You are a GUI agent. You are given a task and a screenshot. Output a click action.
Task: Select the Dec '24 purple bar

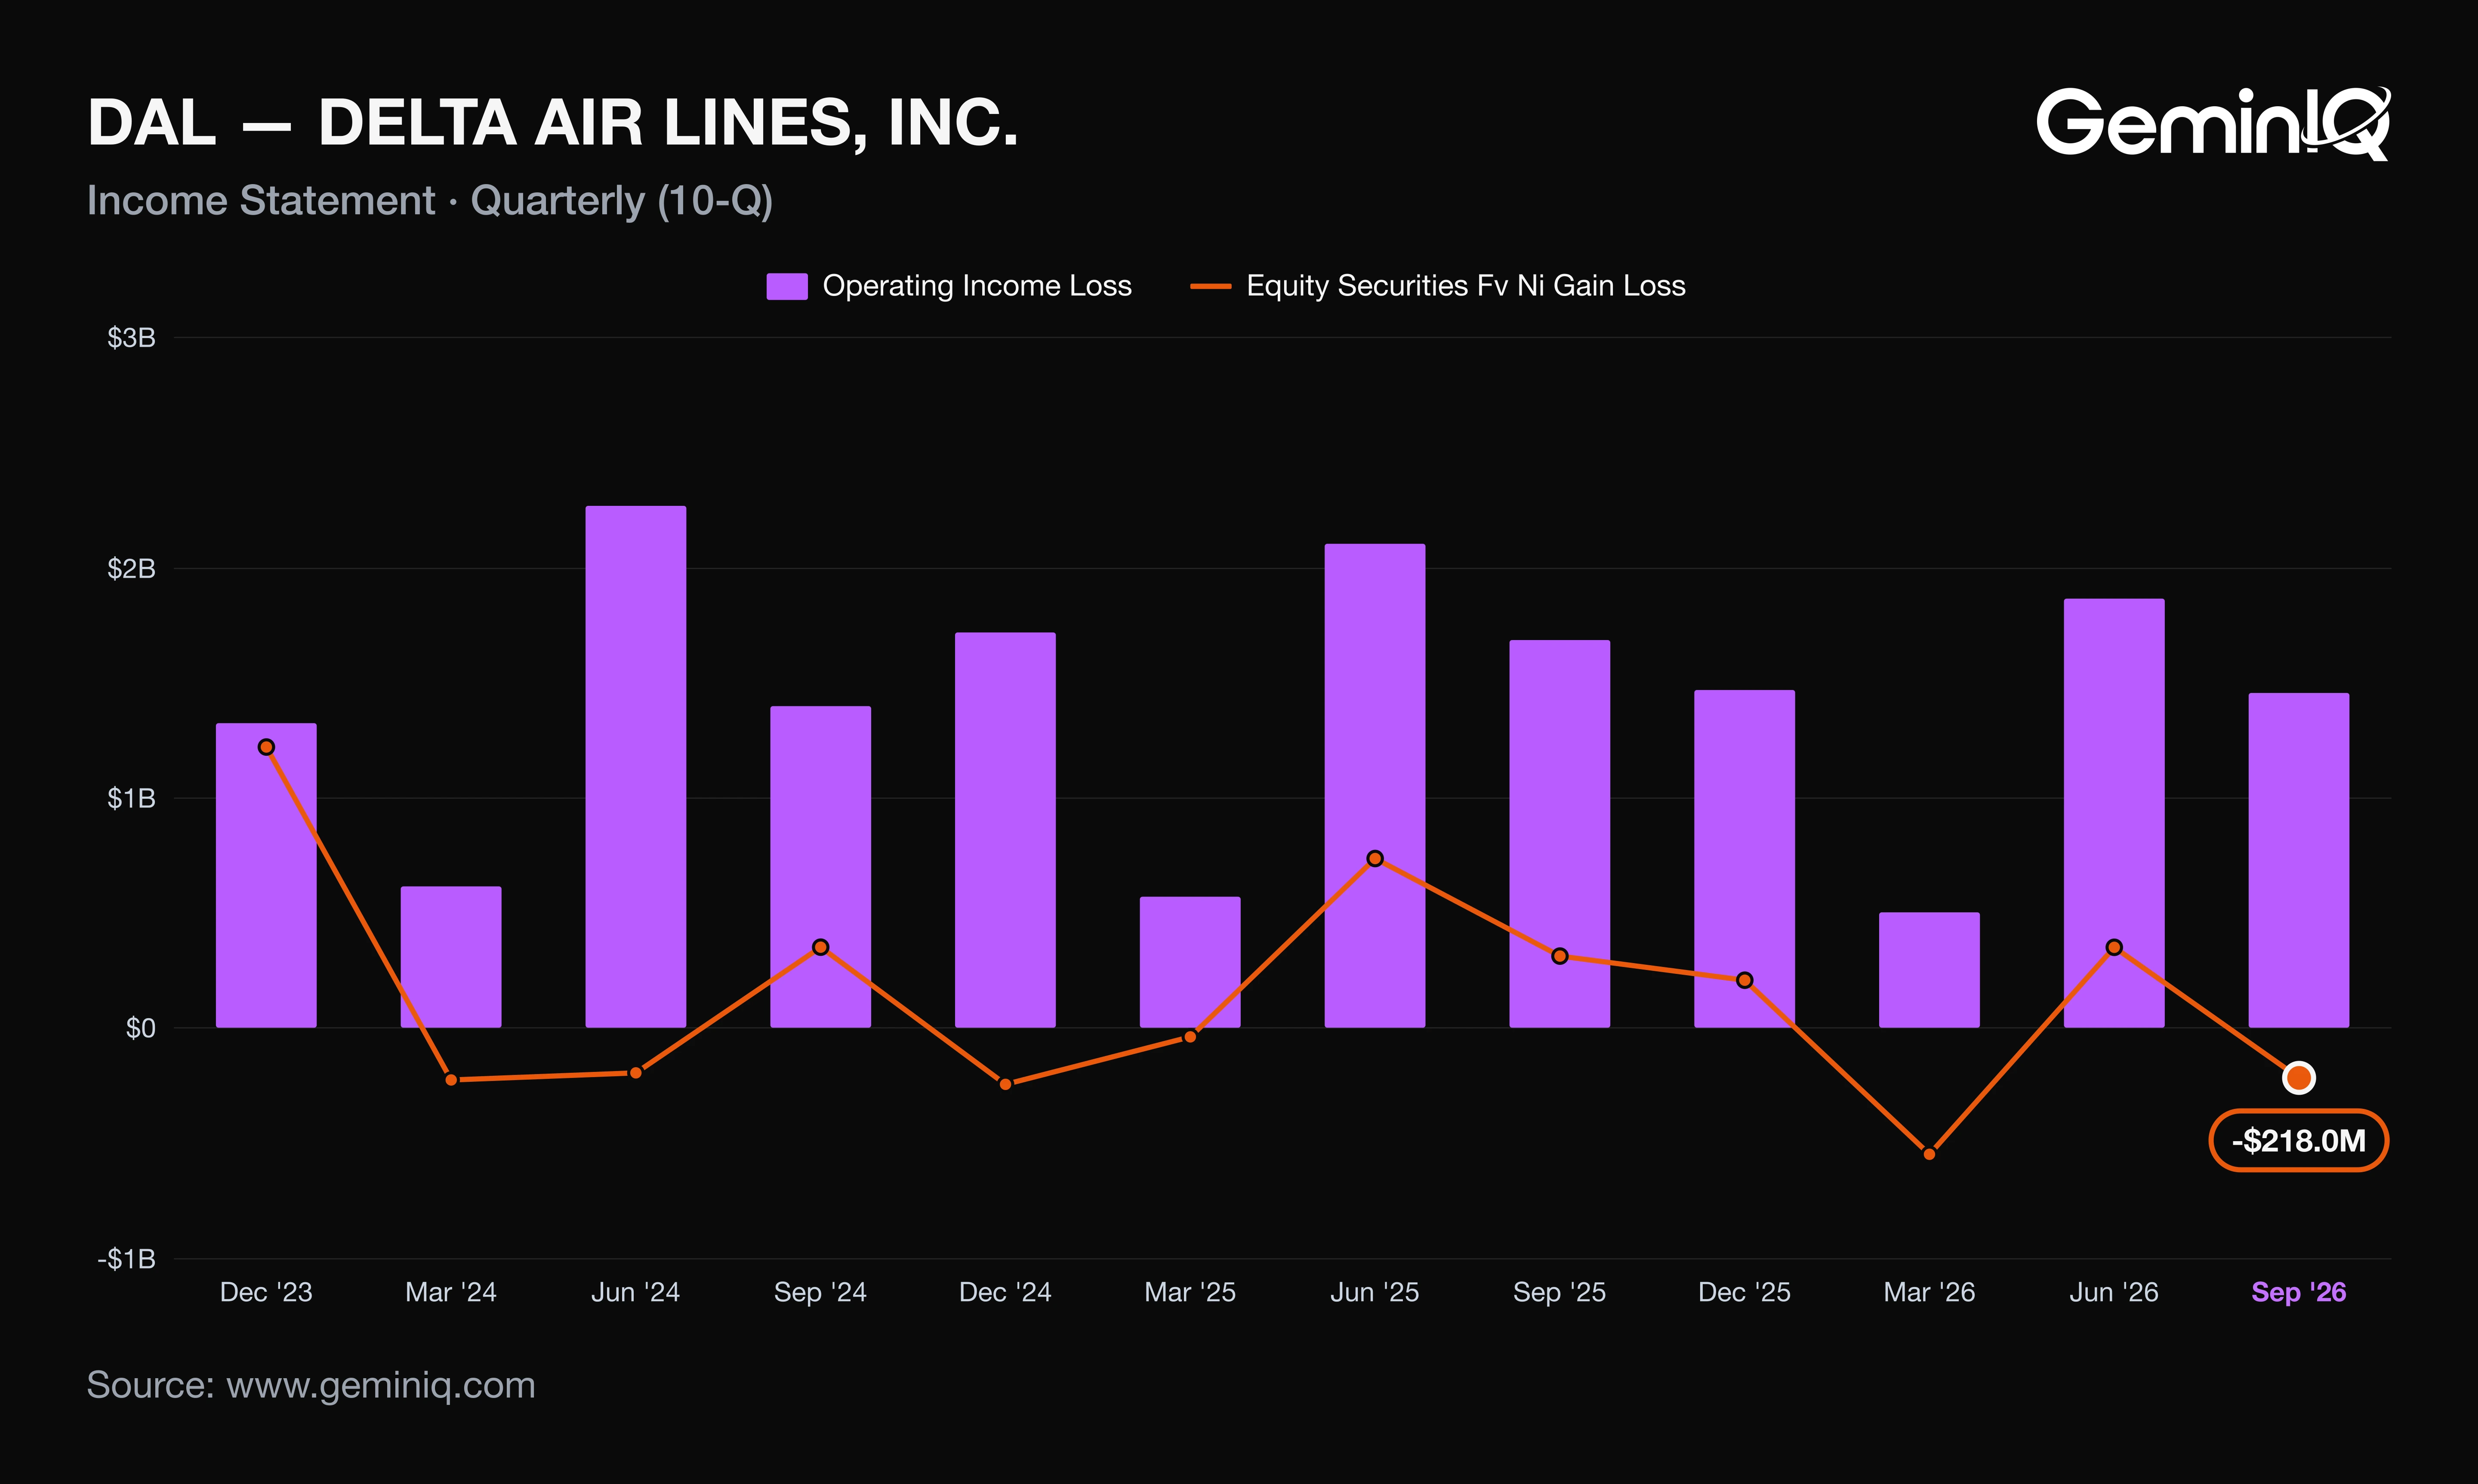[x=1005, y=830]
